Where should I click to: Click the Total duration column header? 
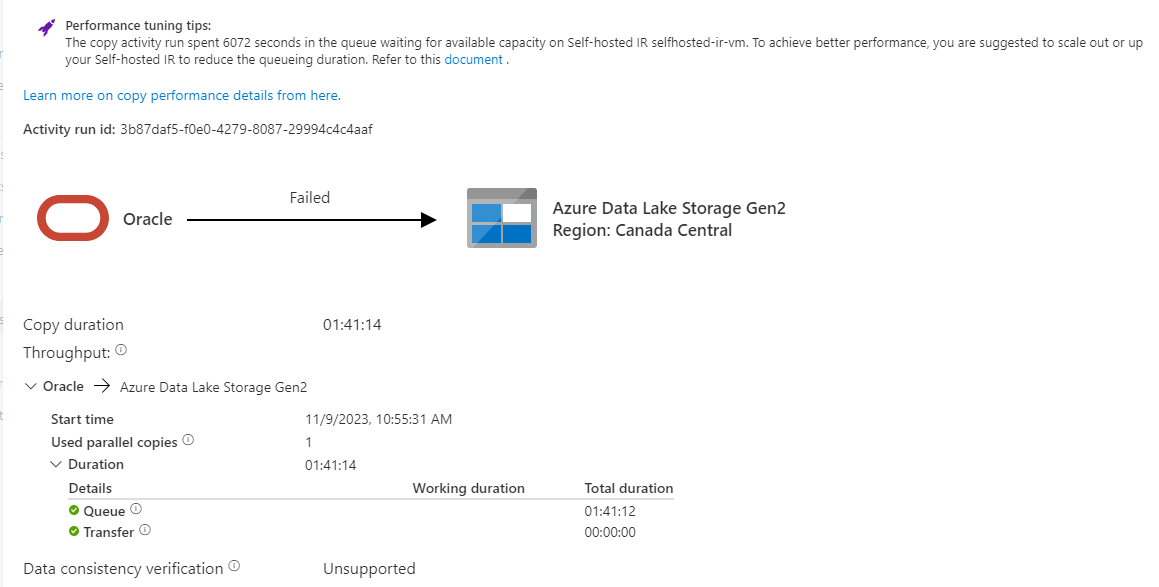point(629,488)
